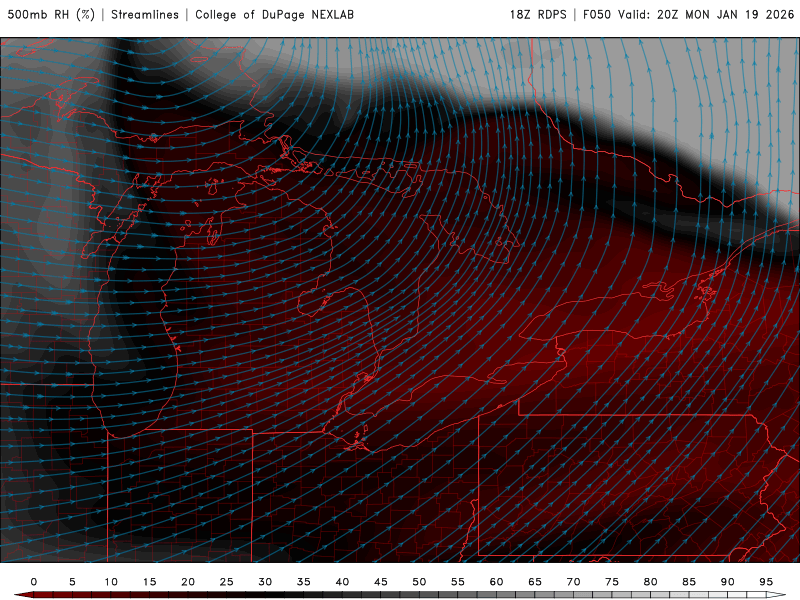Select the "60" tick label on the legend
The width and height of the screenshot is (800, 600).
[x=496, y=582]
